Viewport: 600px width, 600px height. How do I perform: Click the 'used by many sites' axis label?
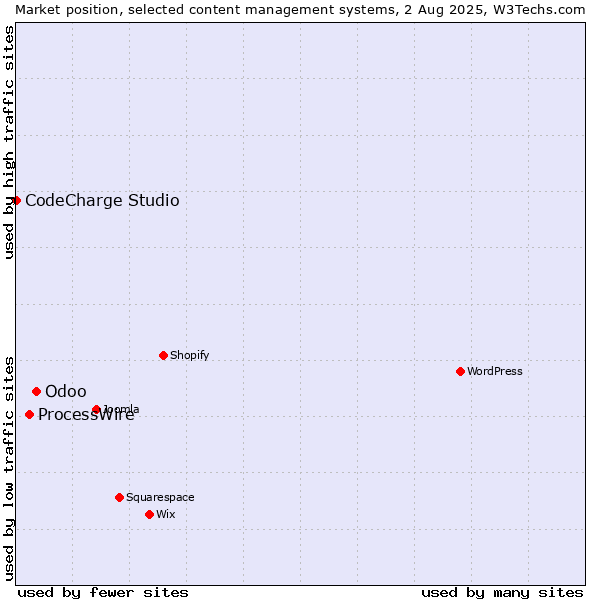502,593
